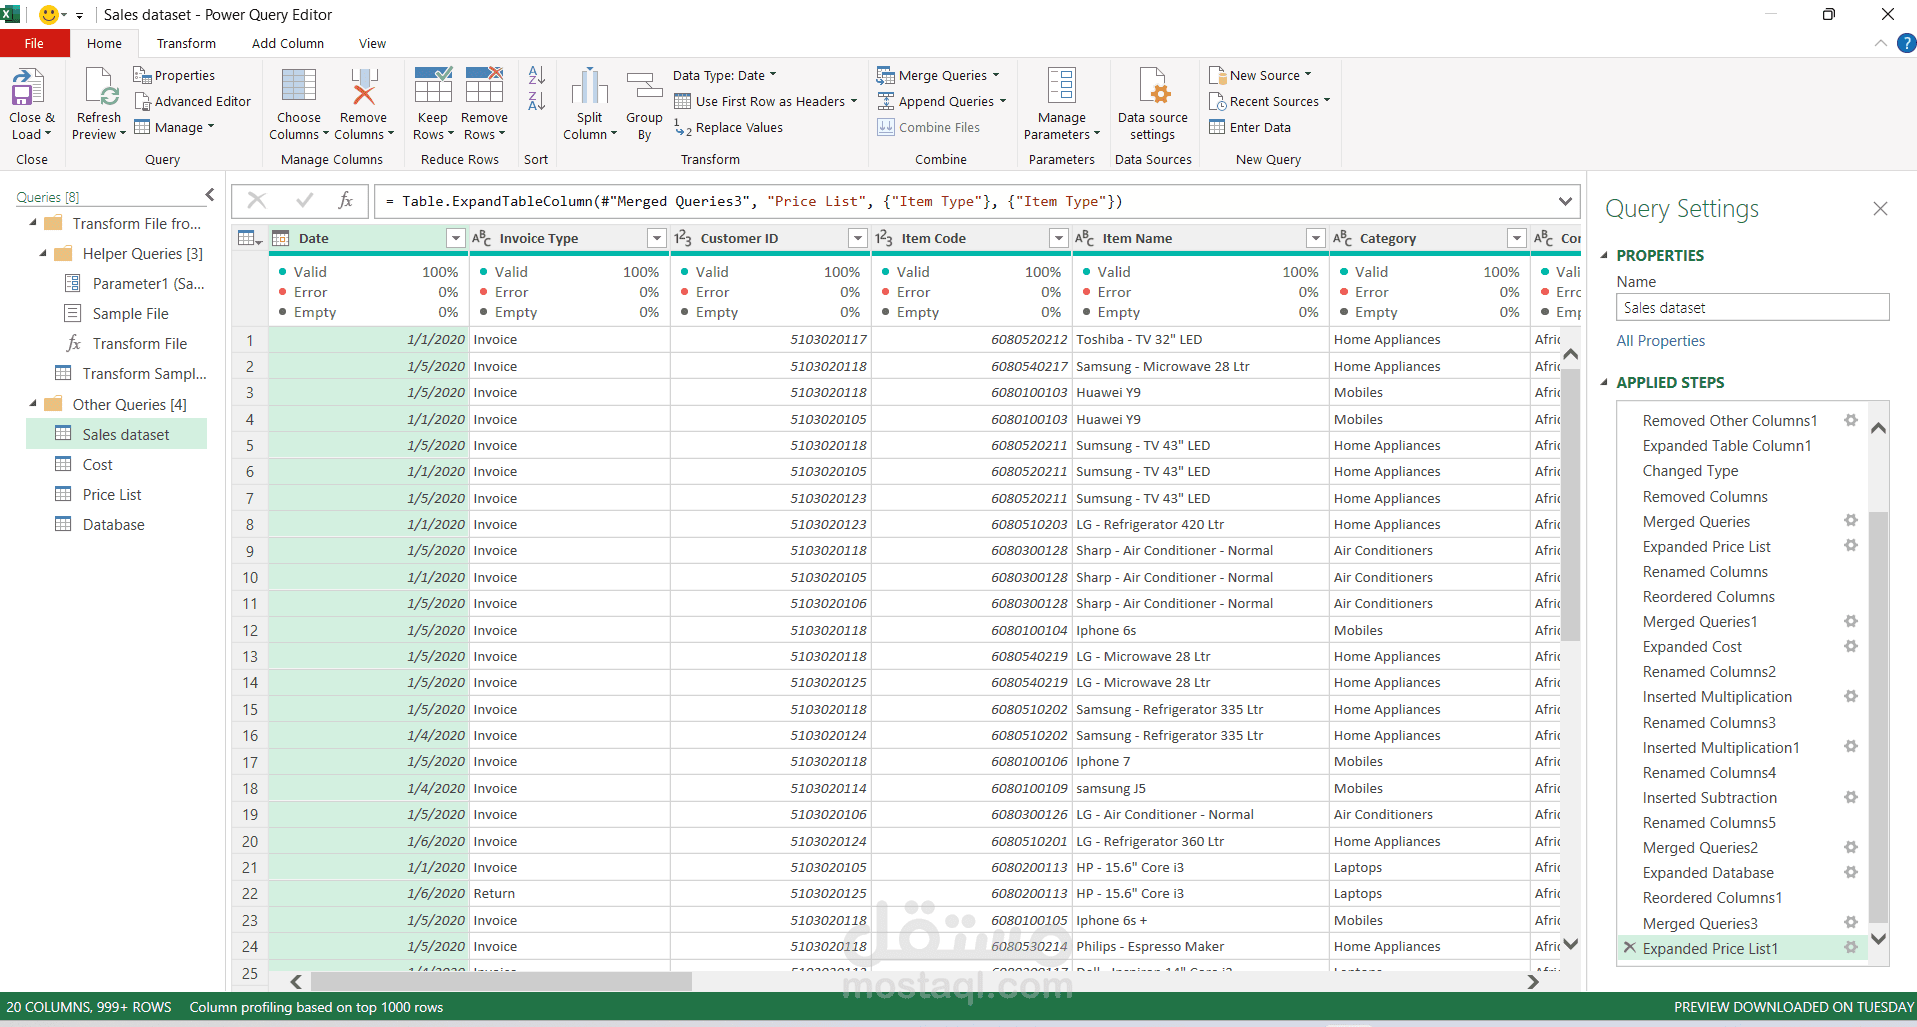Open the All Properties link
Image resolution: width=1917 pixels, height=1027 pixels.
1661,340
